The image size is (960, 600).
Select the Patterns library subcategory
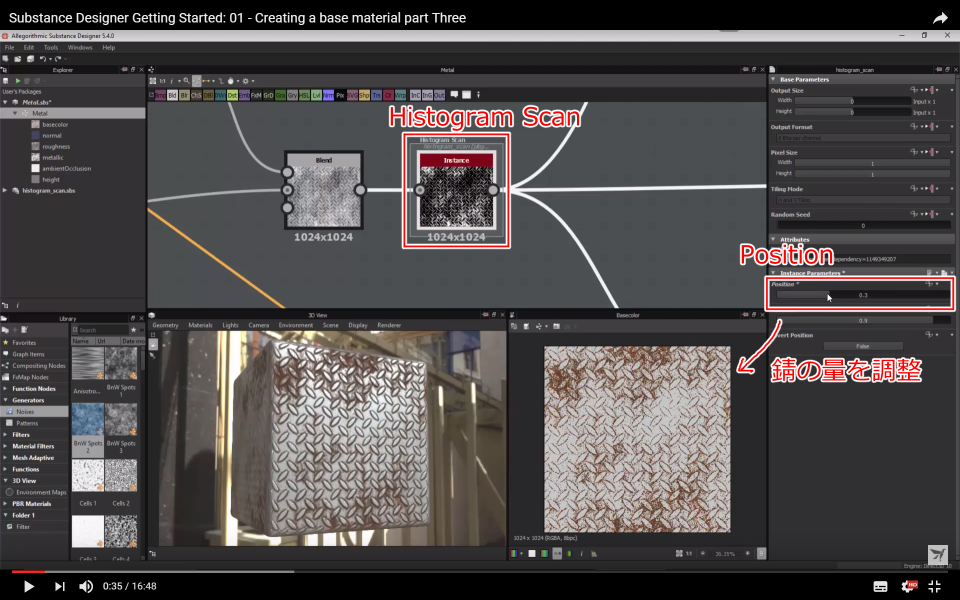coord(27,423)
